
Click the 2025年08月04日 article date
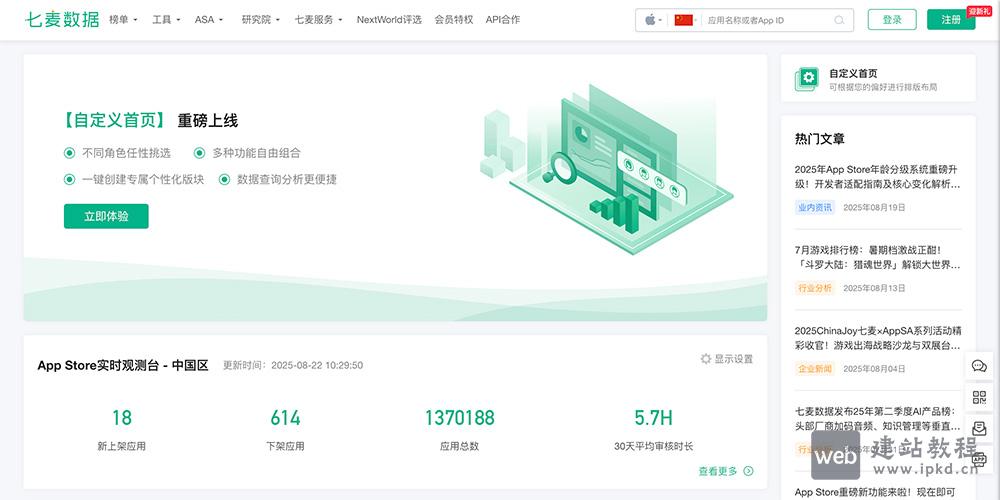pos(874,369)
